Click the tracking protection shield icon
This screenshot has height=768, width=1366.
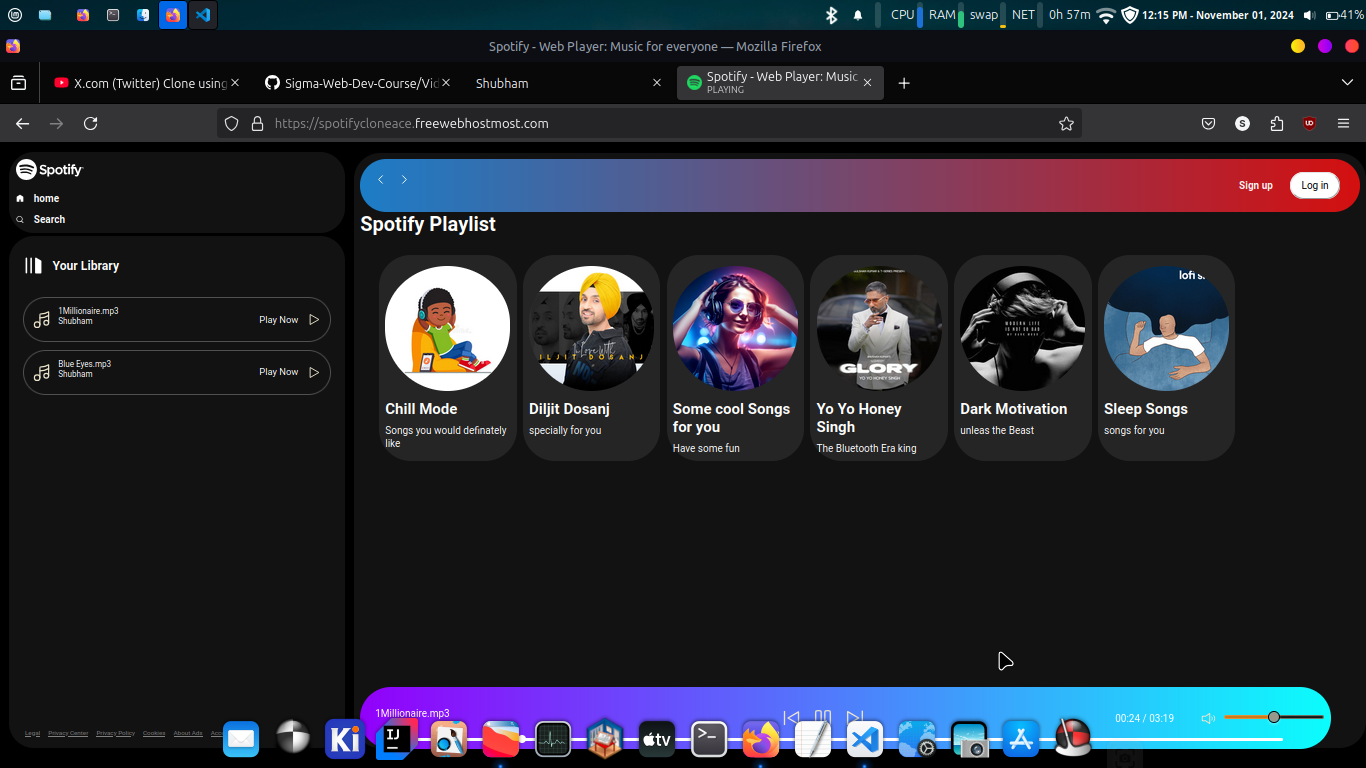pos(231,123)
